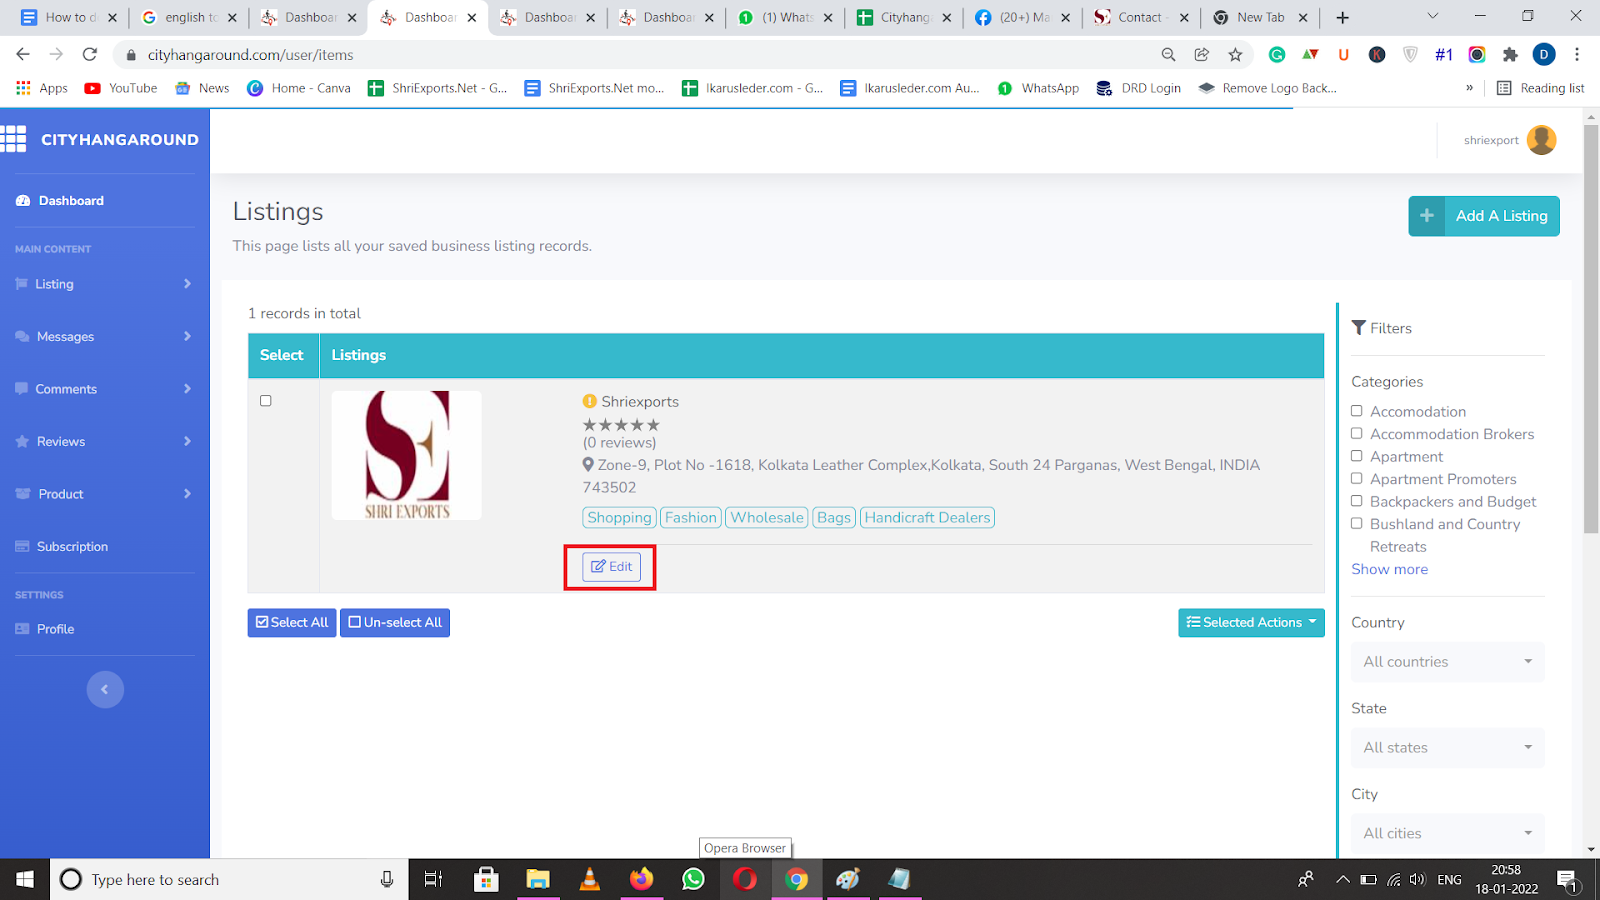Open Microsoft Store from the taskbar
Screen dimensions: 1600x900
(x=486, y=879)
